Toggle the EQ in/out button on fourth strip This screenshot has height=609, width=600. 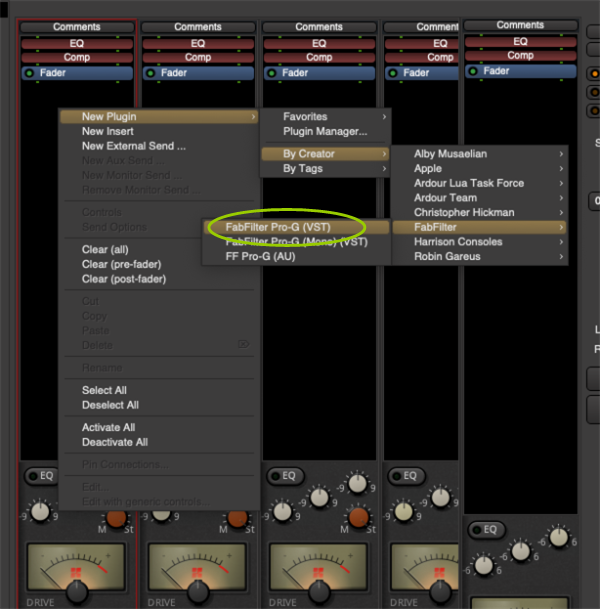[x=406, y=476]
